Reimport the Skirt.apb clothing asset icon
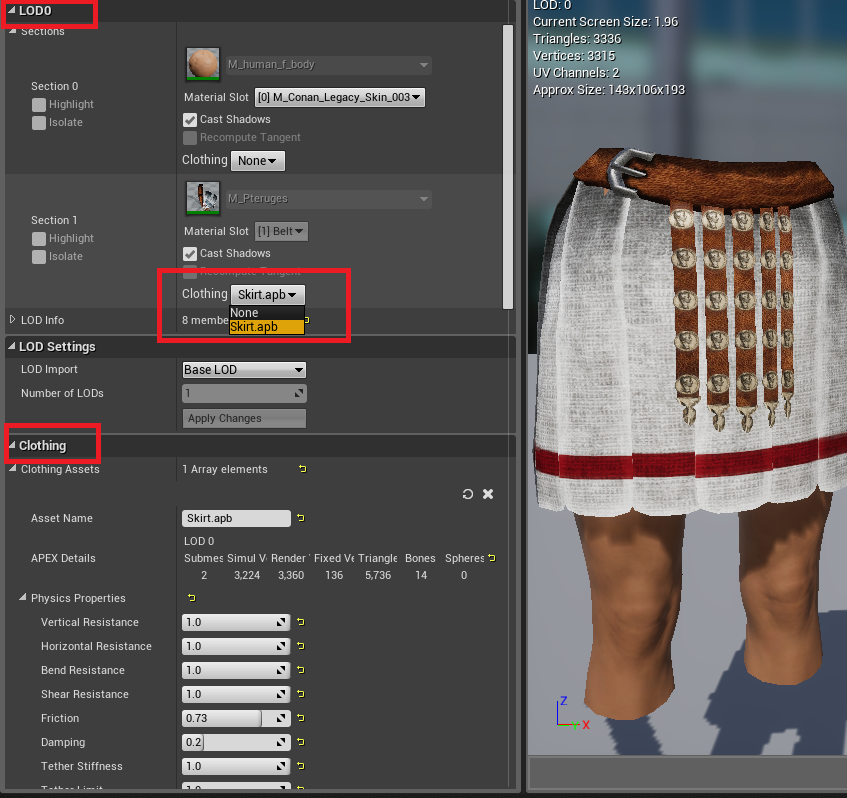Viewport: 847px width, 798px height. [468, 494]
